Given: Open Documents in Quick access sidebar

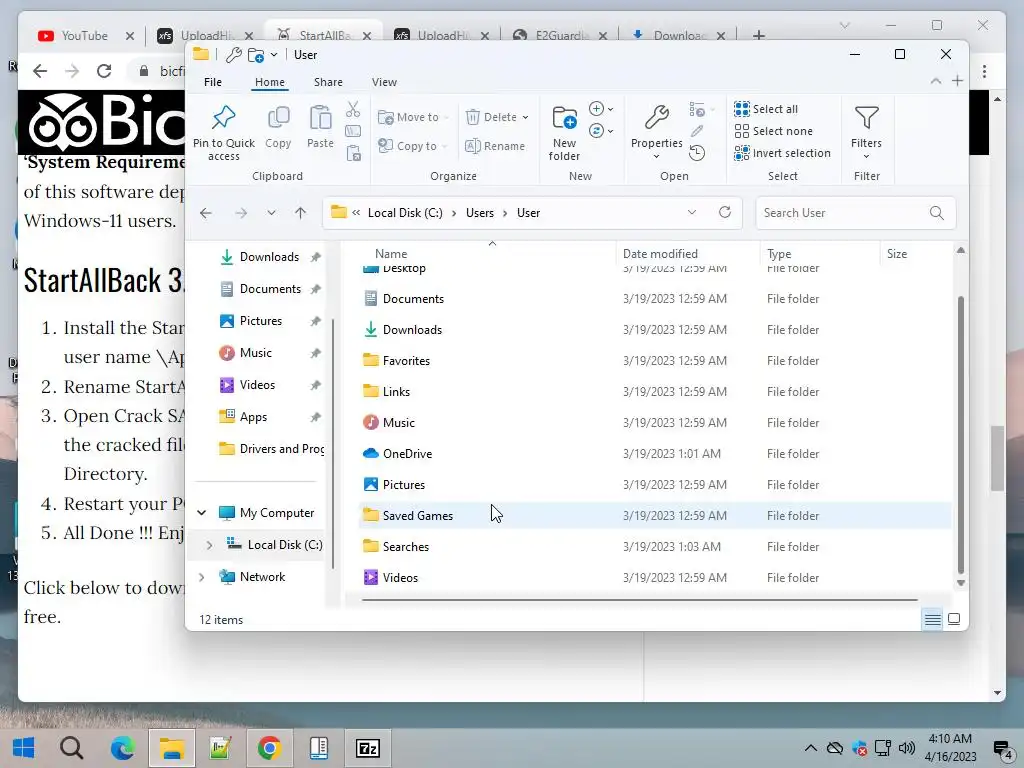Looking at the screenshot, I should [270, 289].
